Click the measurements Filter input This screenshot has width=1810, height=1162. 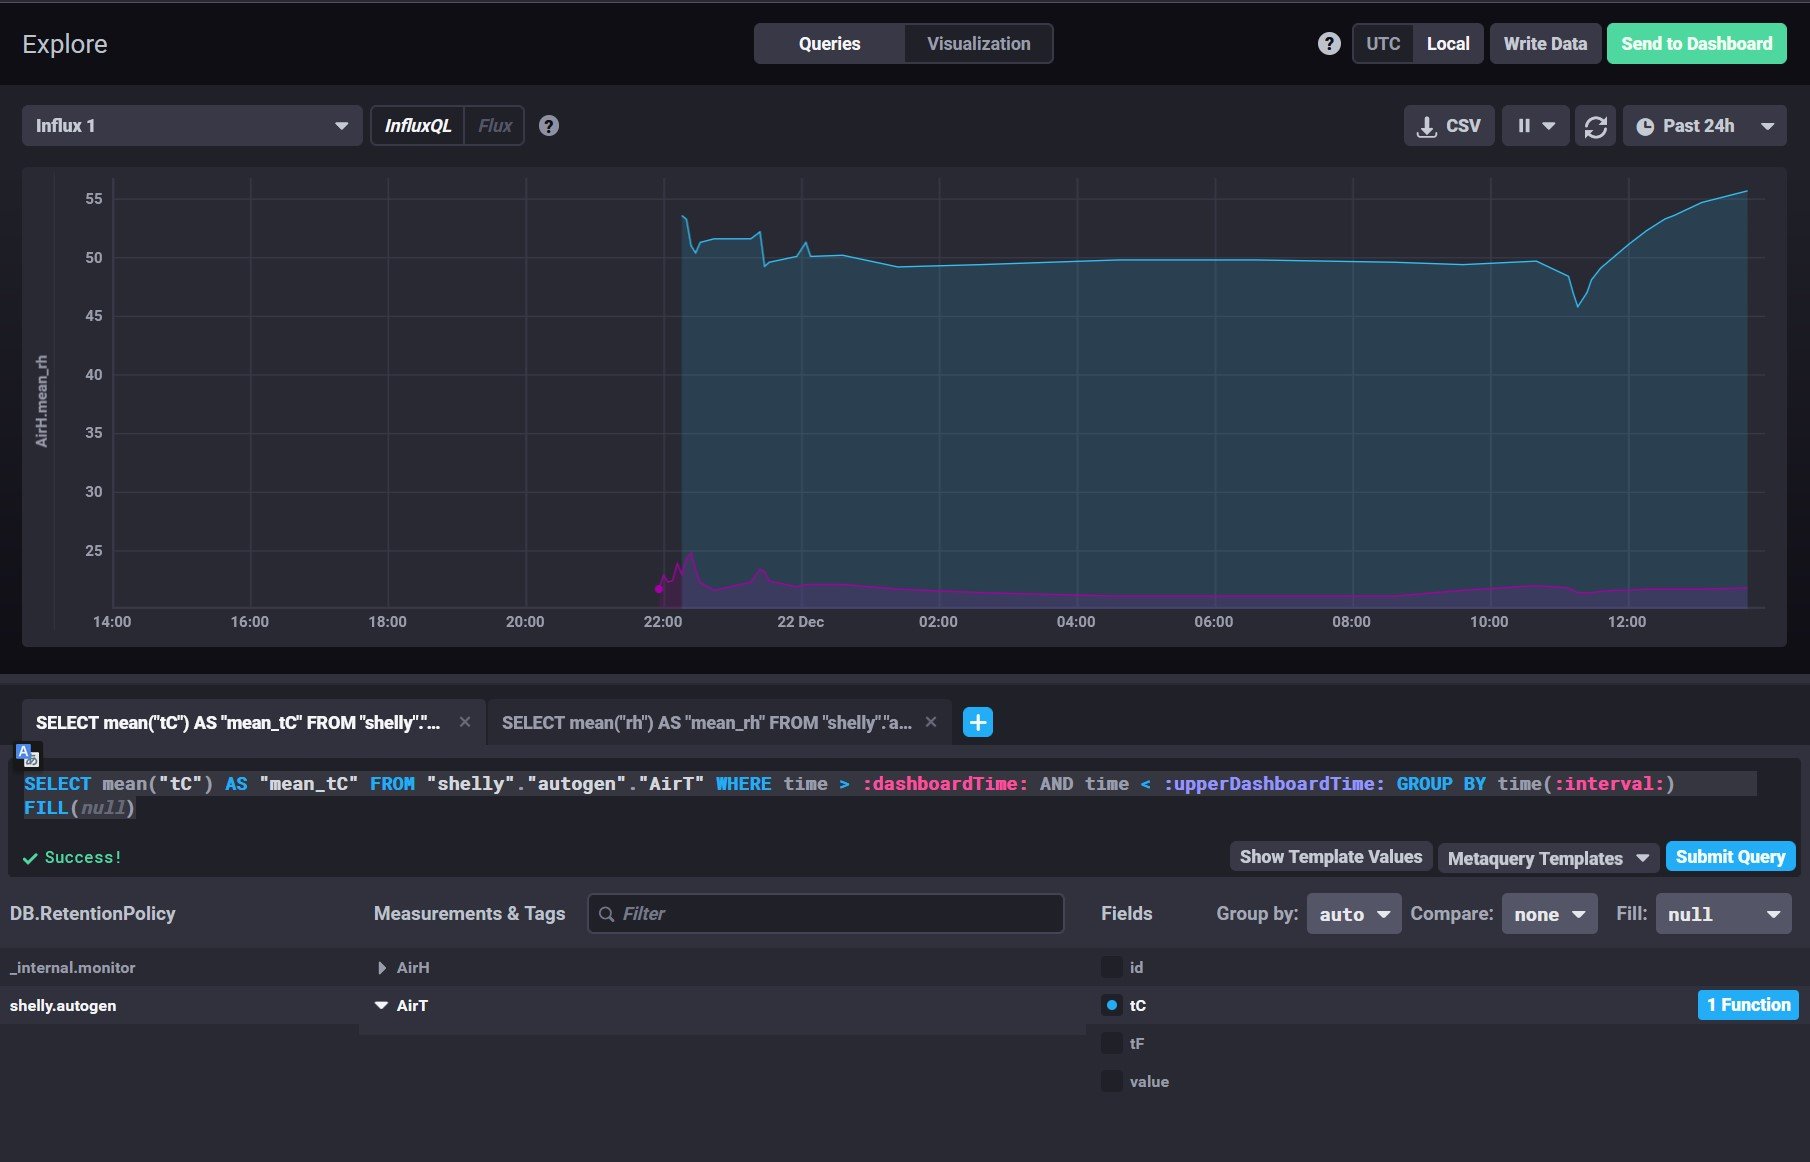pyautogui.click(x=826, y=914)
